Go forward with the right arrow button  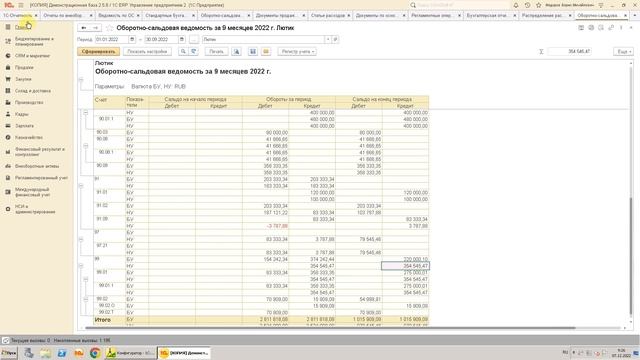click(95, 28)
